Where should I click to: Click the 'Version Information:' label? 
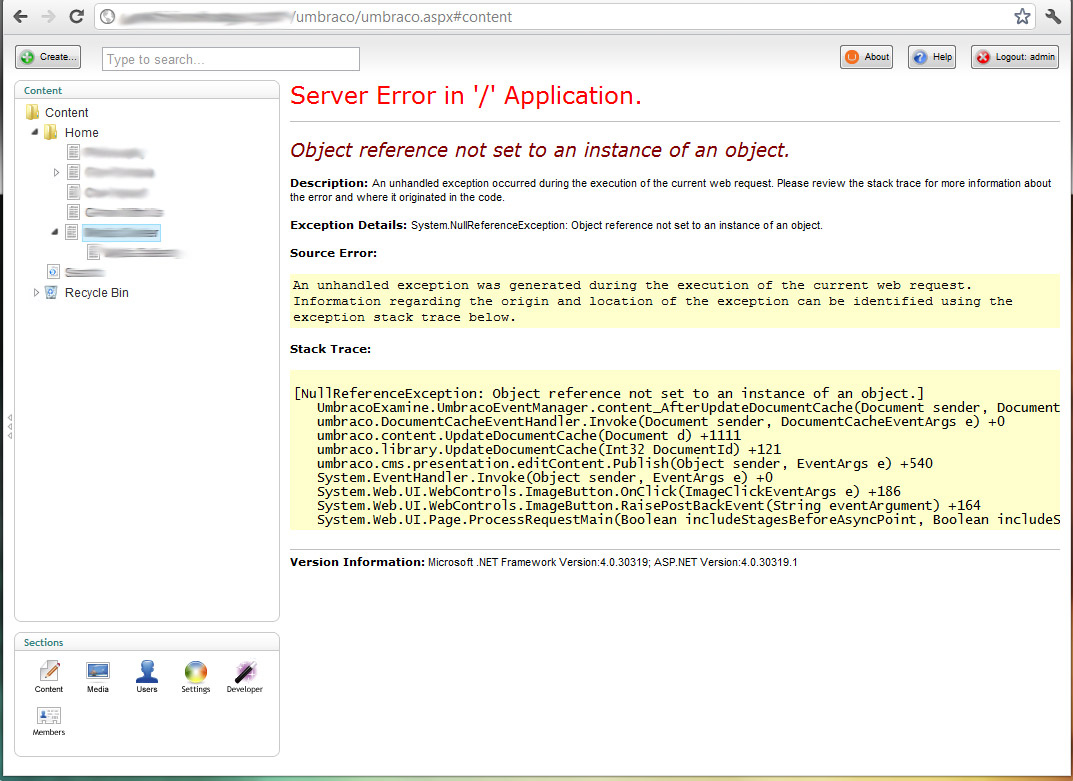pyautogui.click(x=357, y=562)
